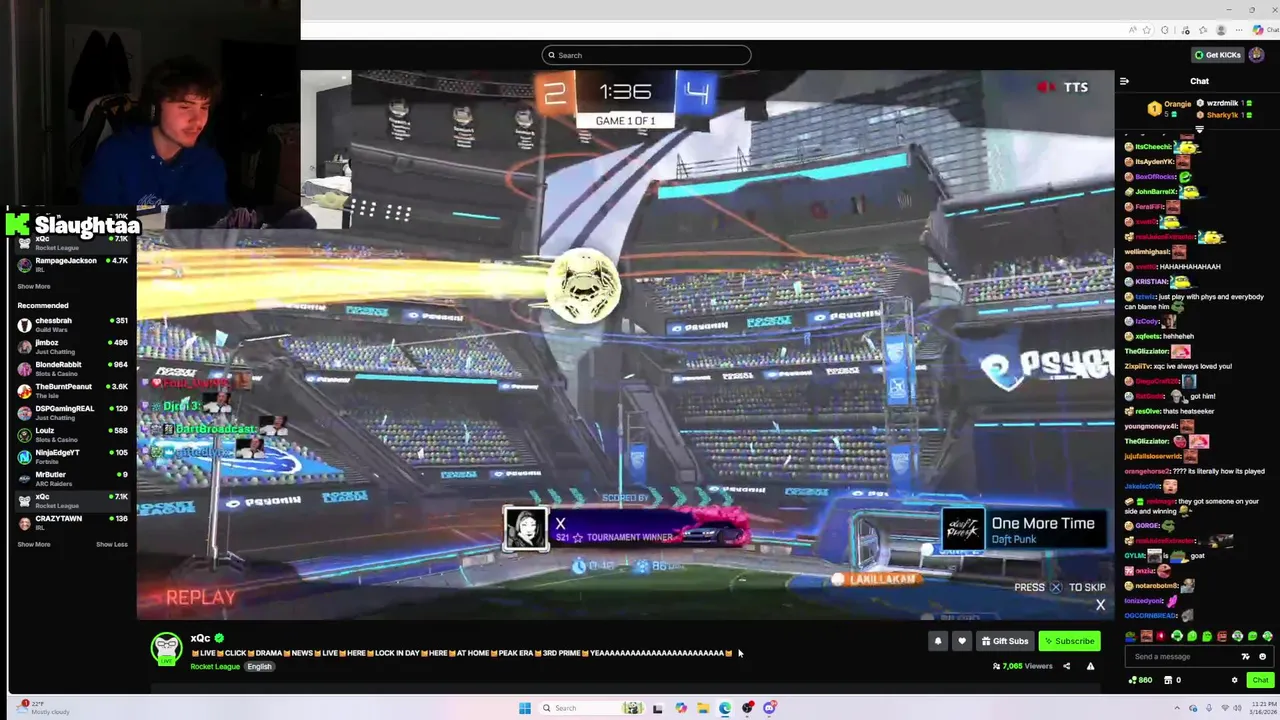The image size is (1280, 720).
Task: Click the taskbar volume icon
Action: [1238, 708]
